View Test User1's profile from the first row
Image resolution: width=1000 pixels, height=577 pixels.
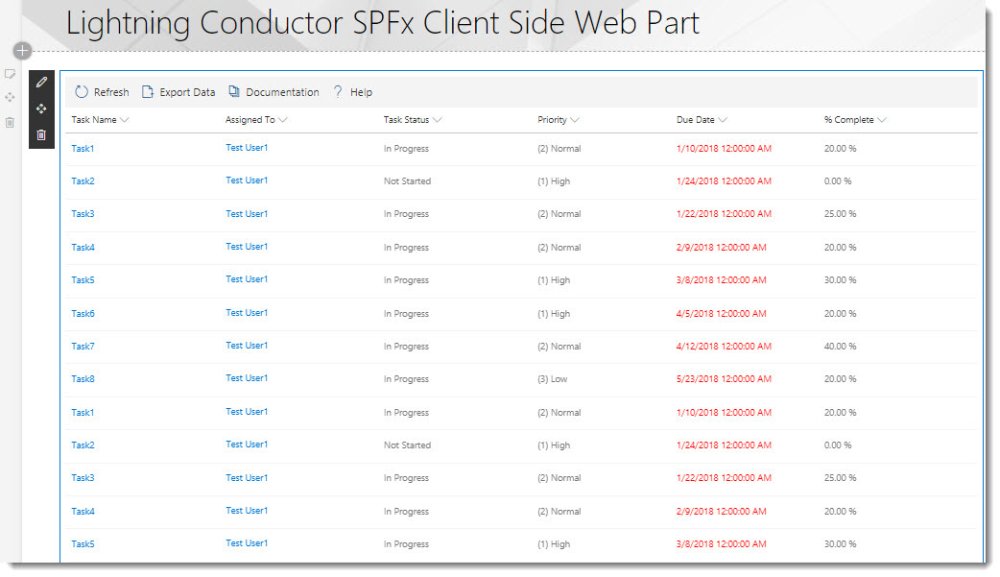pyautogui.click(x=246, y=148)
